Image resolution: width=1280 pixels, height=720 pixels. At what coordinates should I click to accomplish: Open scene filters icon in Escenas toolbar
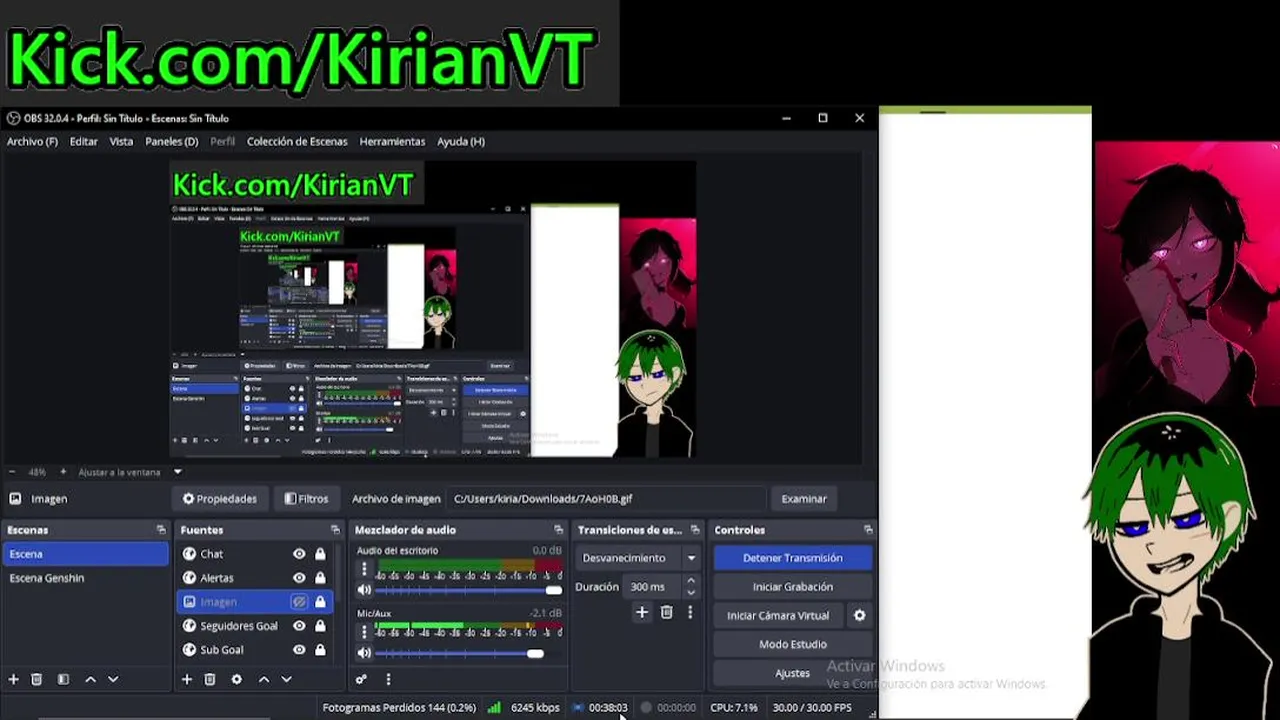(x=63, y=679)
